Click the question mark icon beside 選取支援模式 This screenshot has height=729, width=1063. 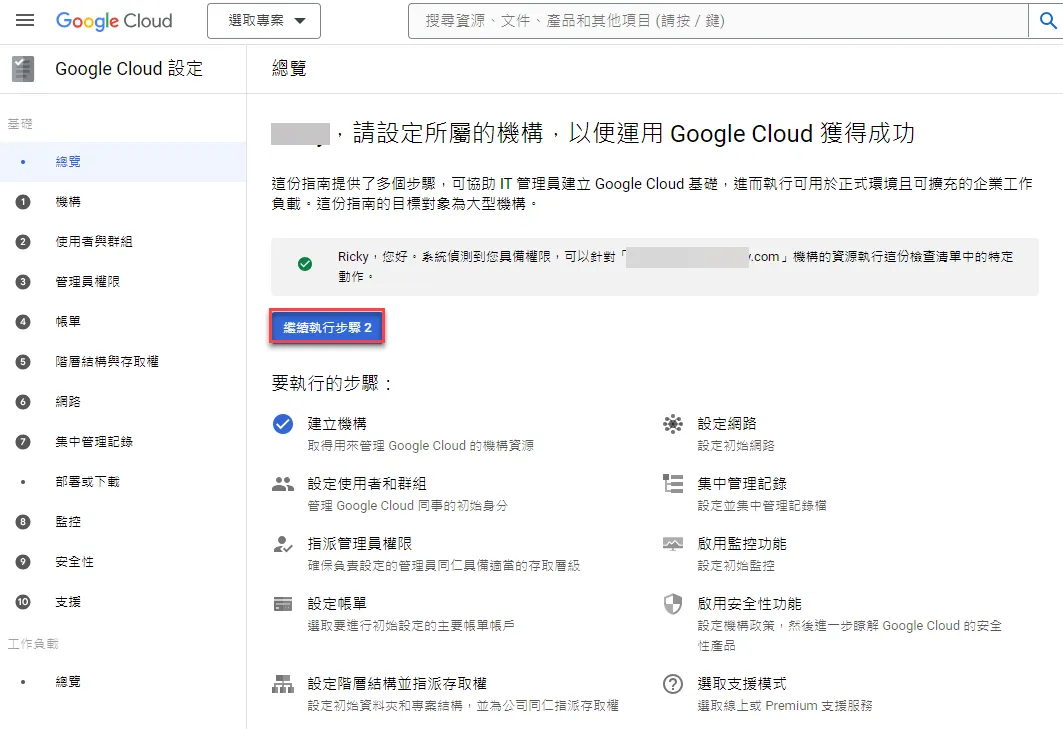click(673, 684)
